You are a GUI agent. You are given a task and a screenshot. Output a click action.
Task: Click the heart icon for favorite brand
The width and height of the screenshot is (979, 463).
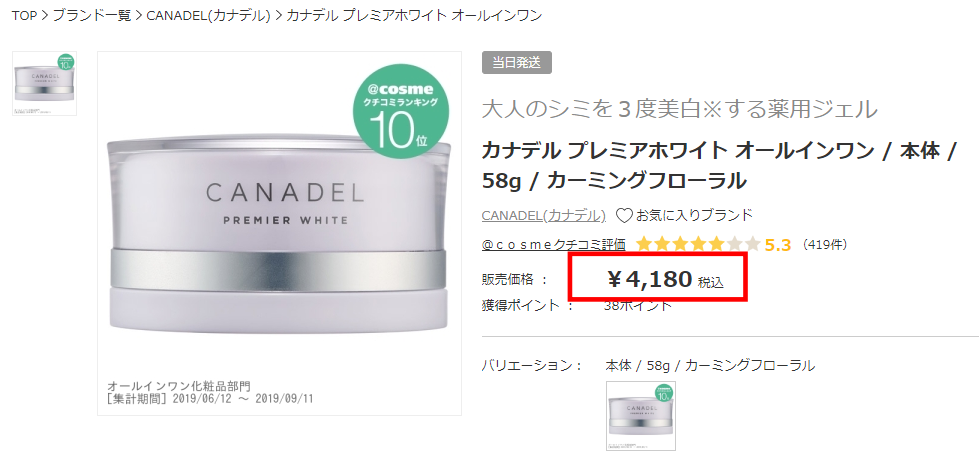624,216
